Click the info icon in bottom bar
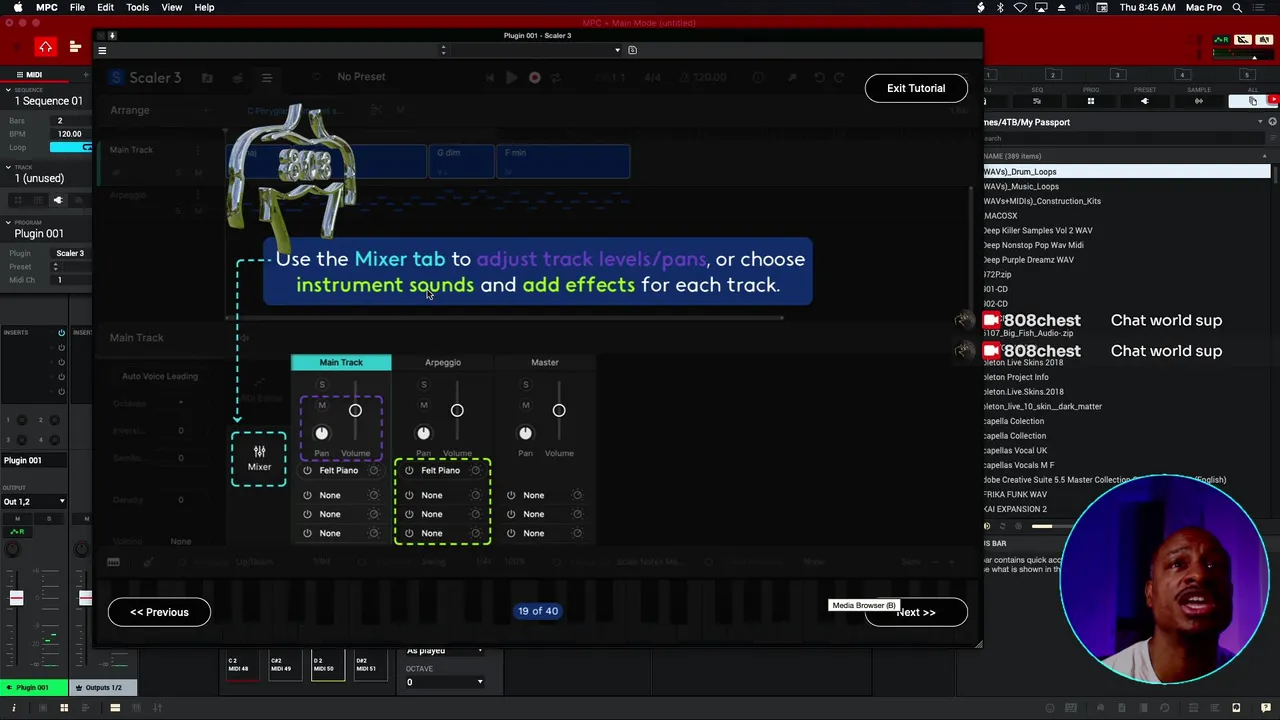This screenshot has height=720, width=1280. click(13, 708)
